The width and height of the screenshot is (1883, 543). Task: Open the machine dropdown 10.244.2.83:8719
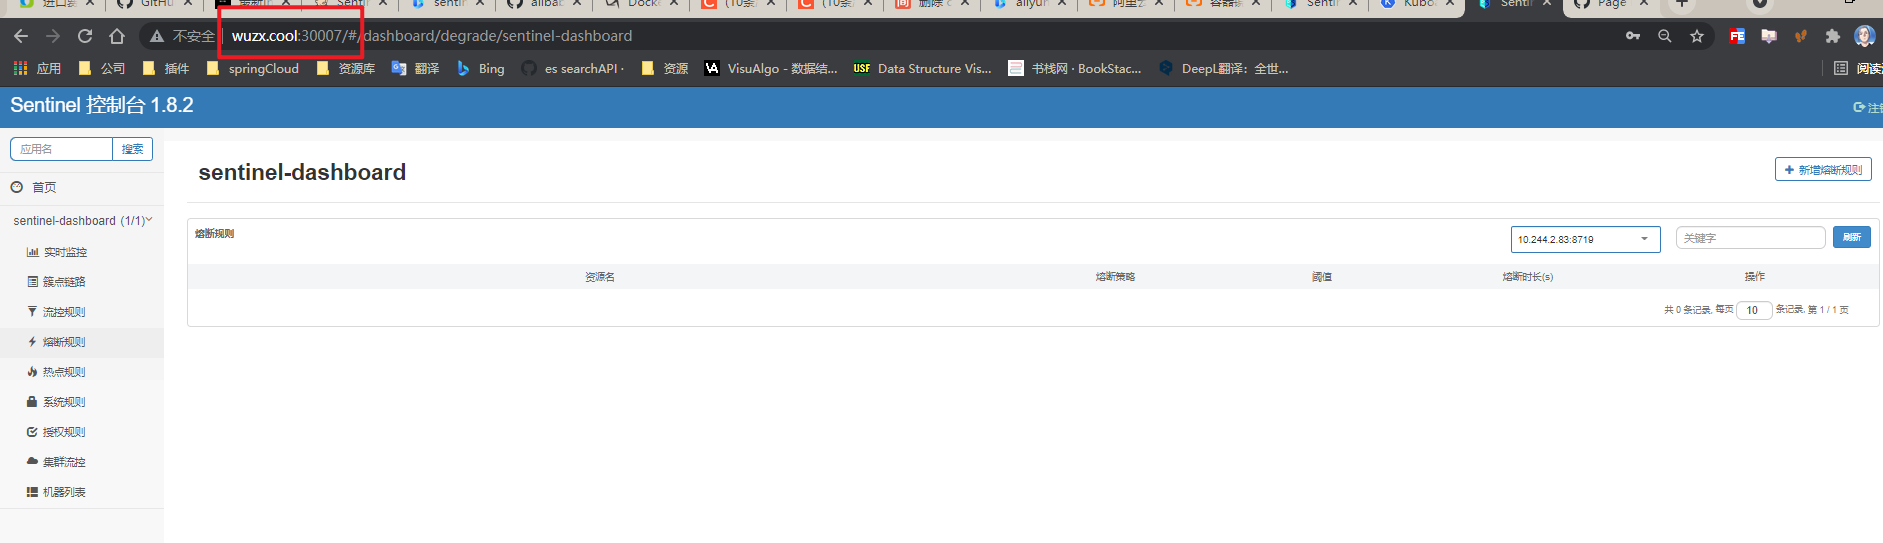coord(1585,239)
